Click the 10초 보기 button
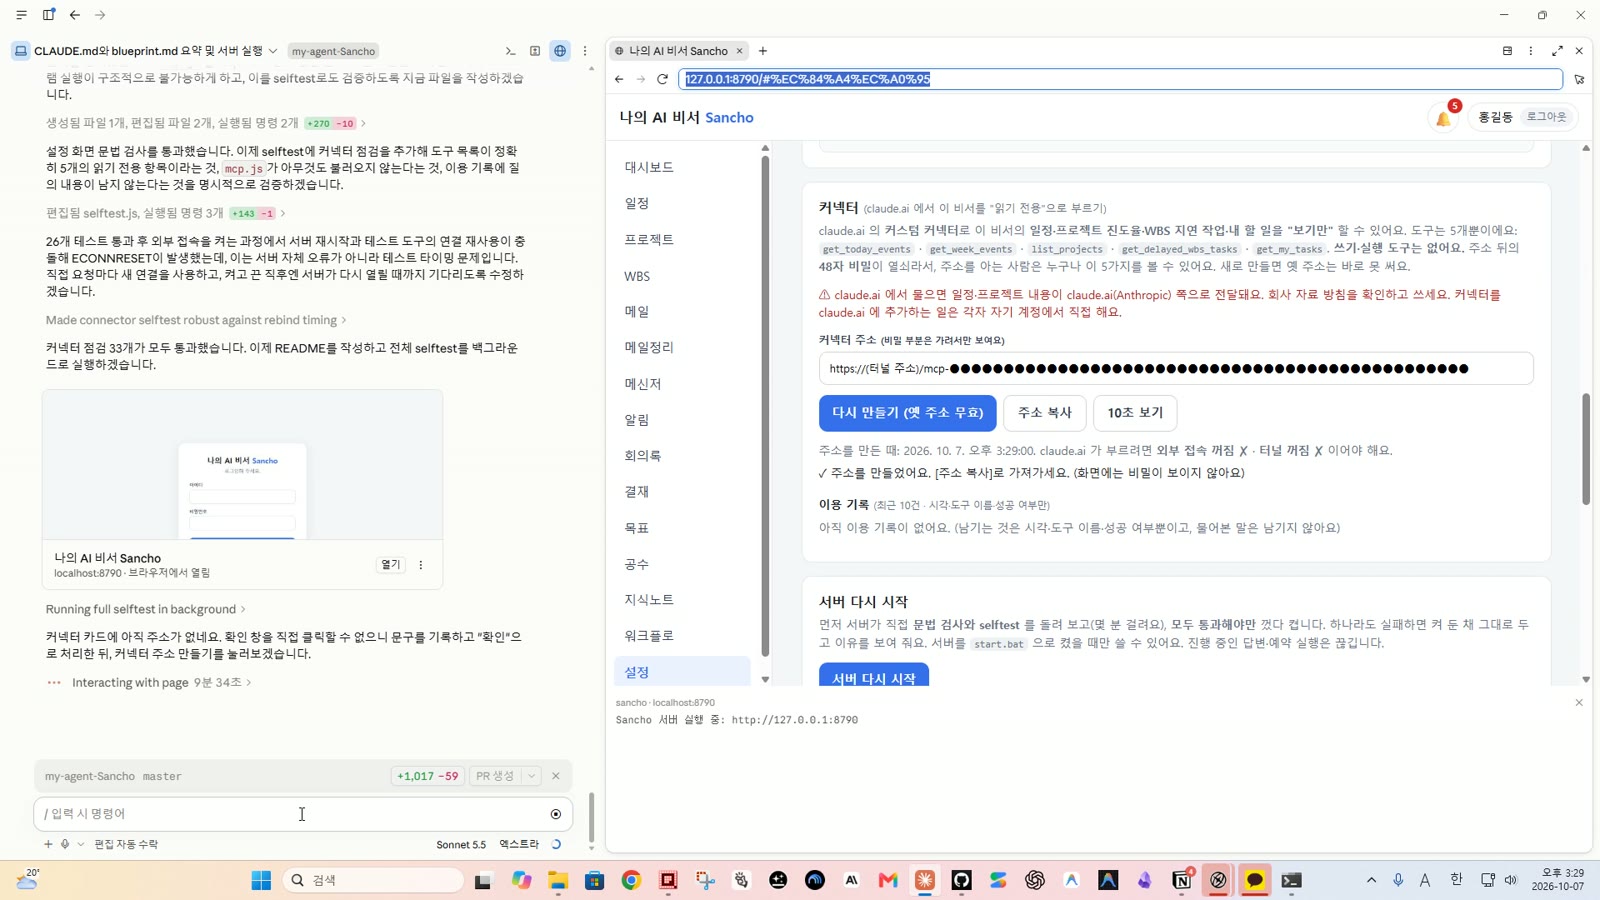 coord(1135,412)
